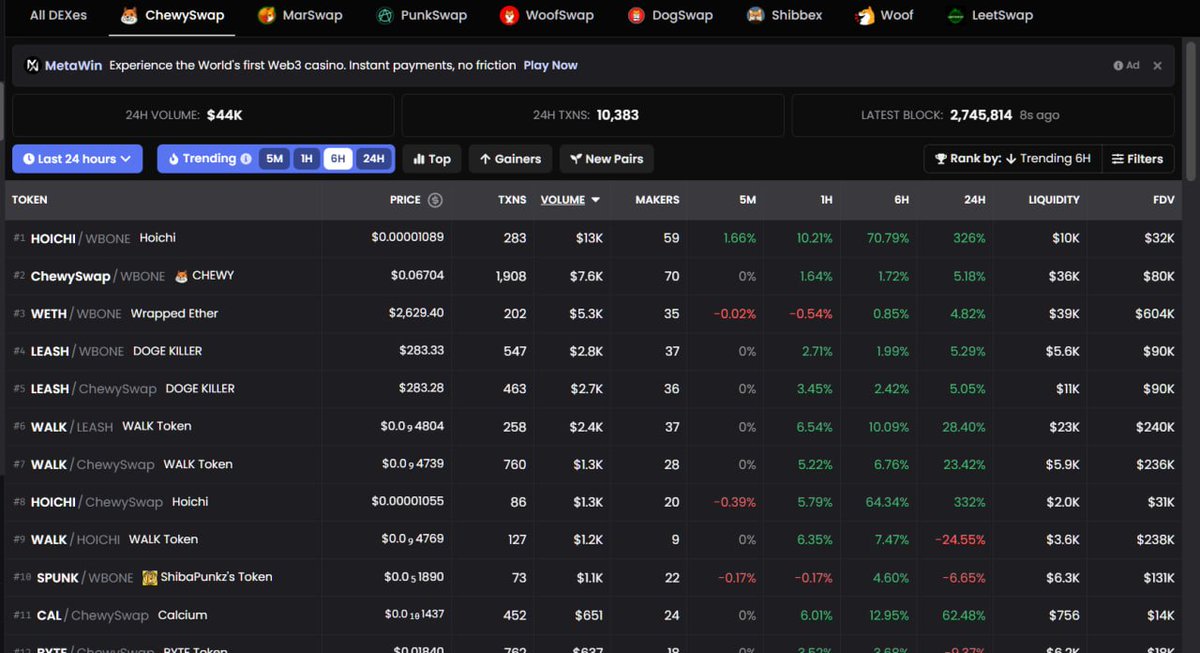This screenshot has height=653, width=1200.
Task: Click the WoofSwap logo icon
Action: (x=510, y=16)
